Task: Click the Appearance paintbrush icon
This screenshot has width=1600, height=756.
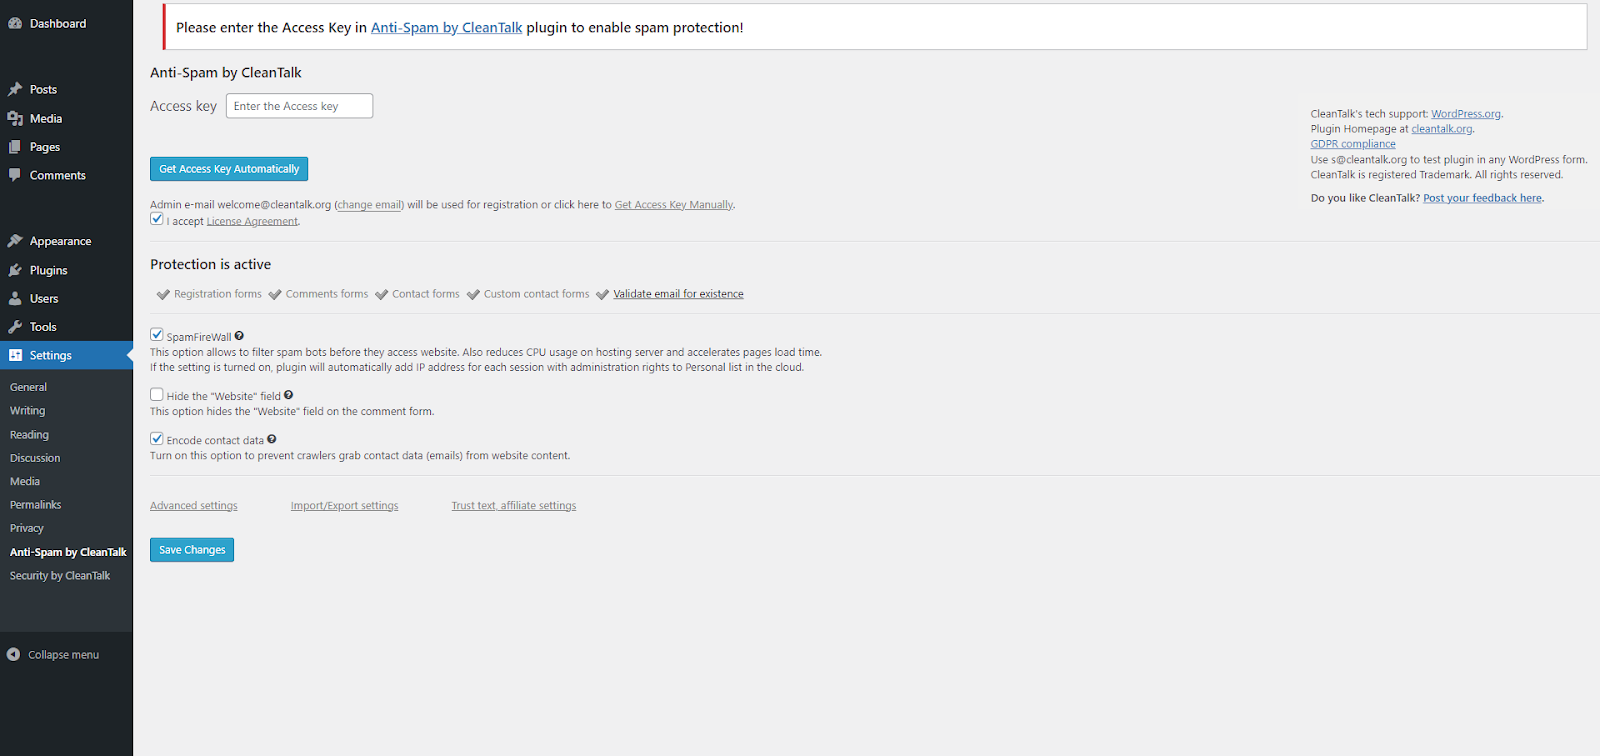Action: [15, 241]
